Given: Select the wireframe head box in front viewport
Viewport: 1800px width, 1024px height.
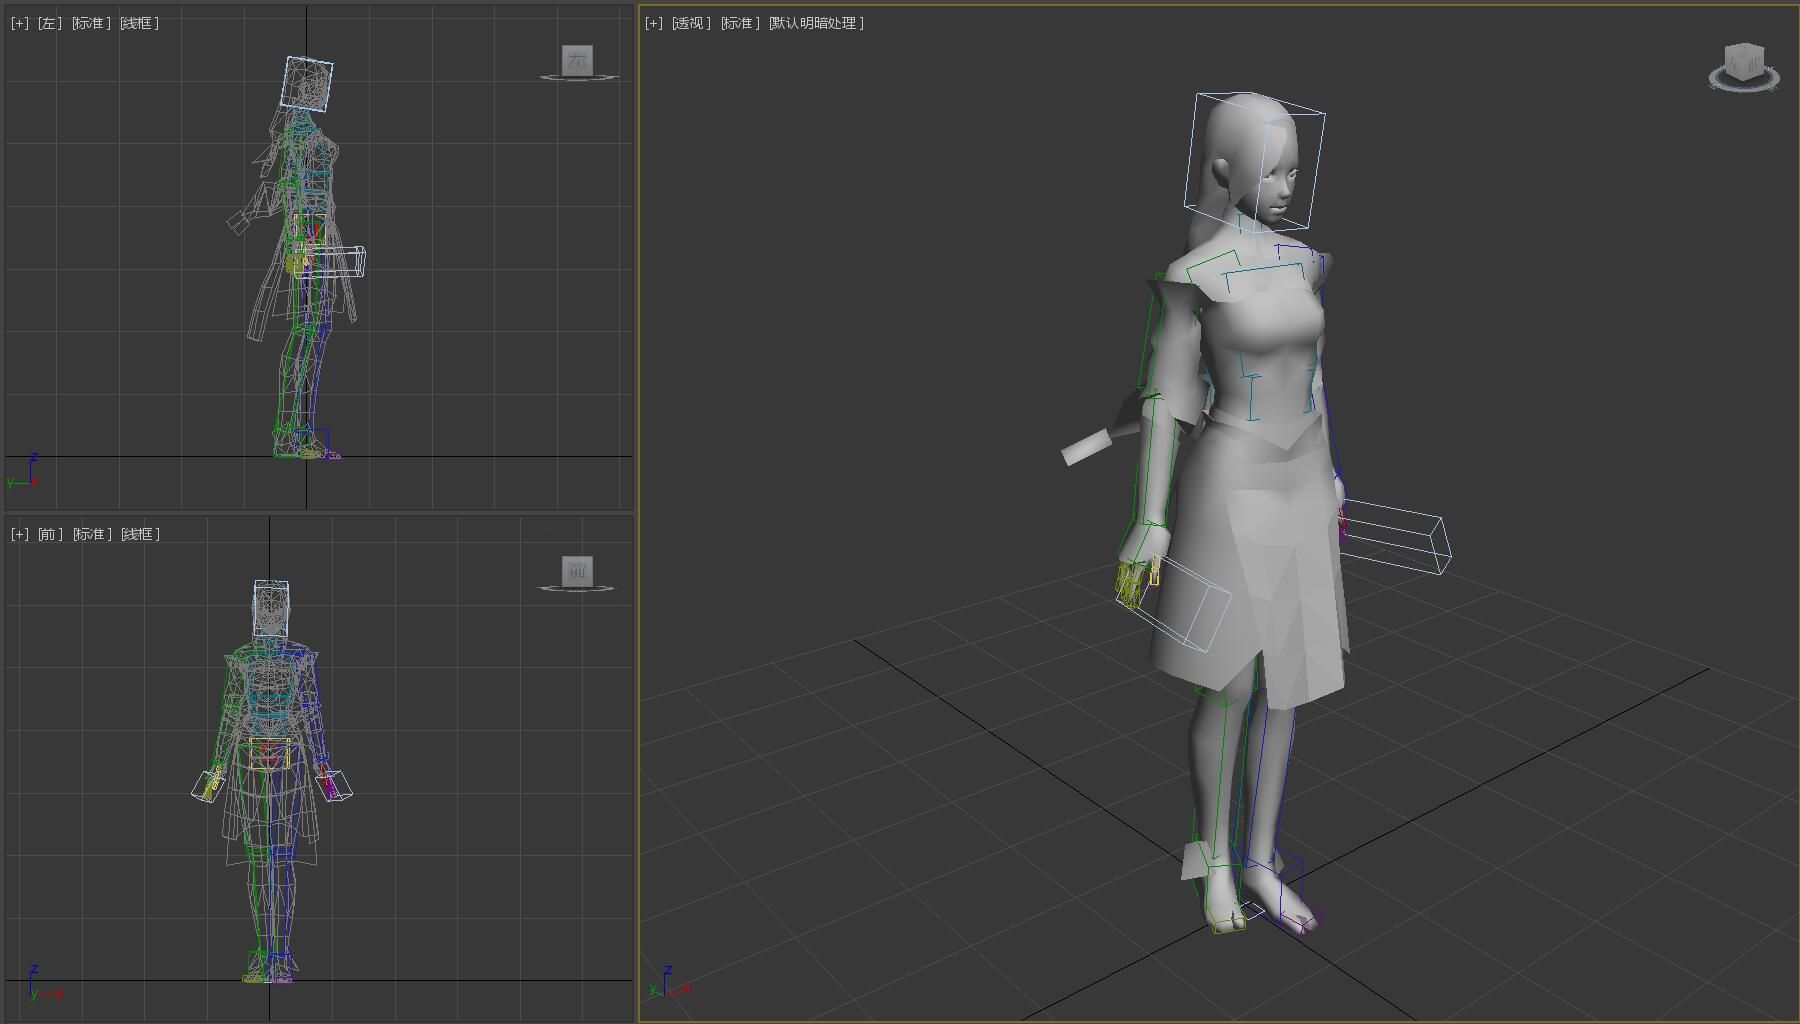Looking at the screenshot, I should (271, 608).
